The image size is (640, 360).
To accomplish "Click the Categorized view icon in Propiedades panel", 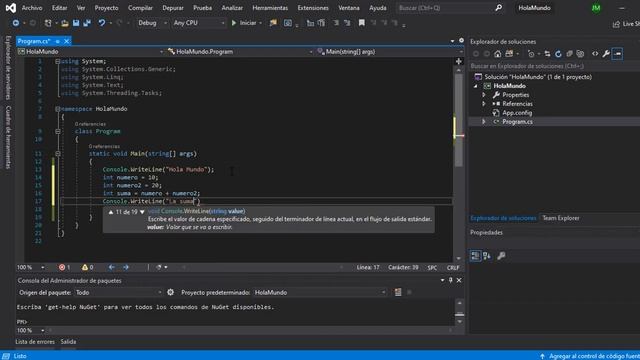I will [476, 256].
